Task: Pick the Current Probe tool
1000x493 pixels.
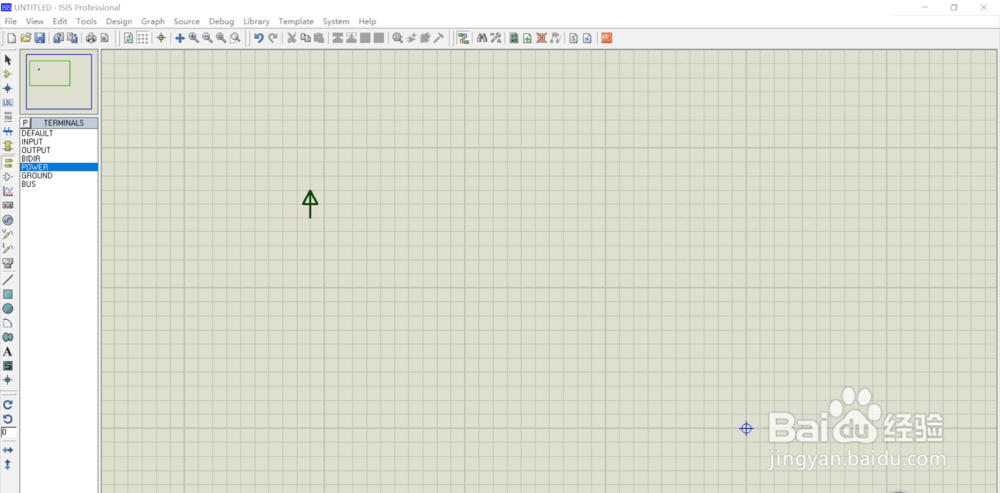Action: point(8,248)
